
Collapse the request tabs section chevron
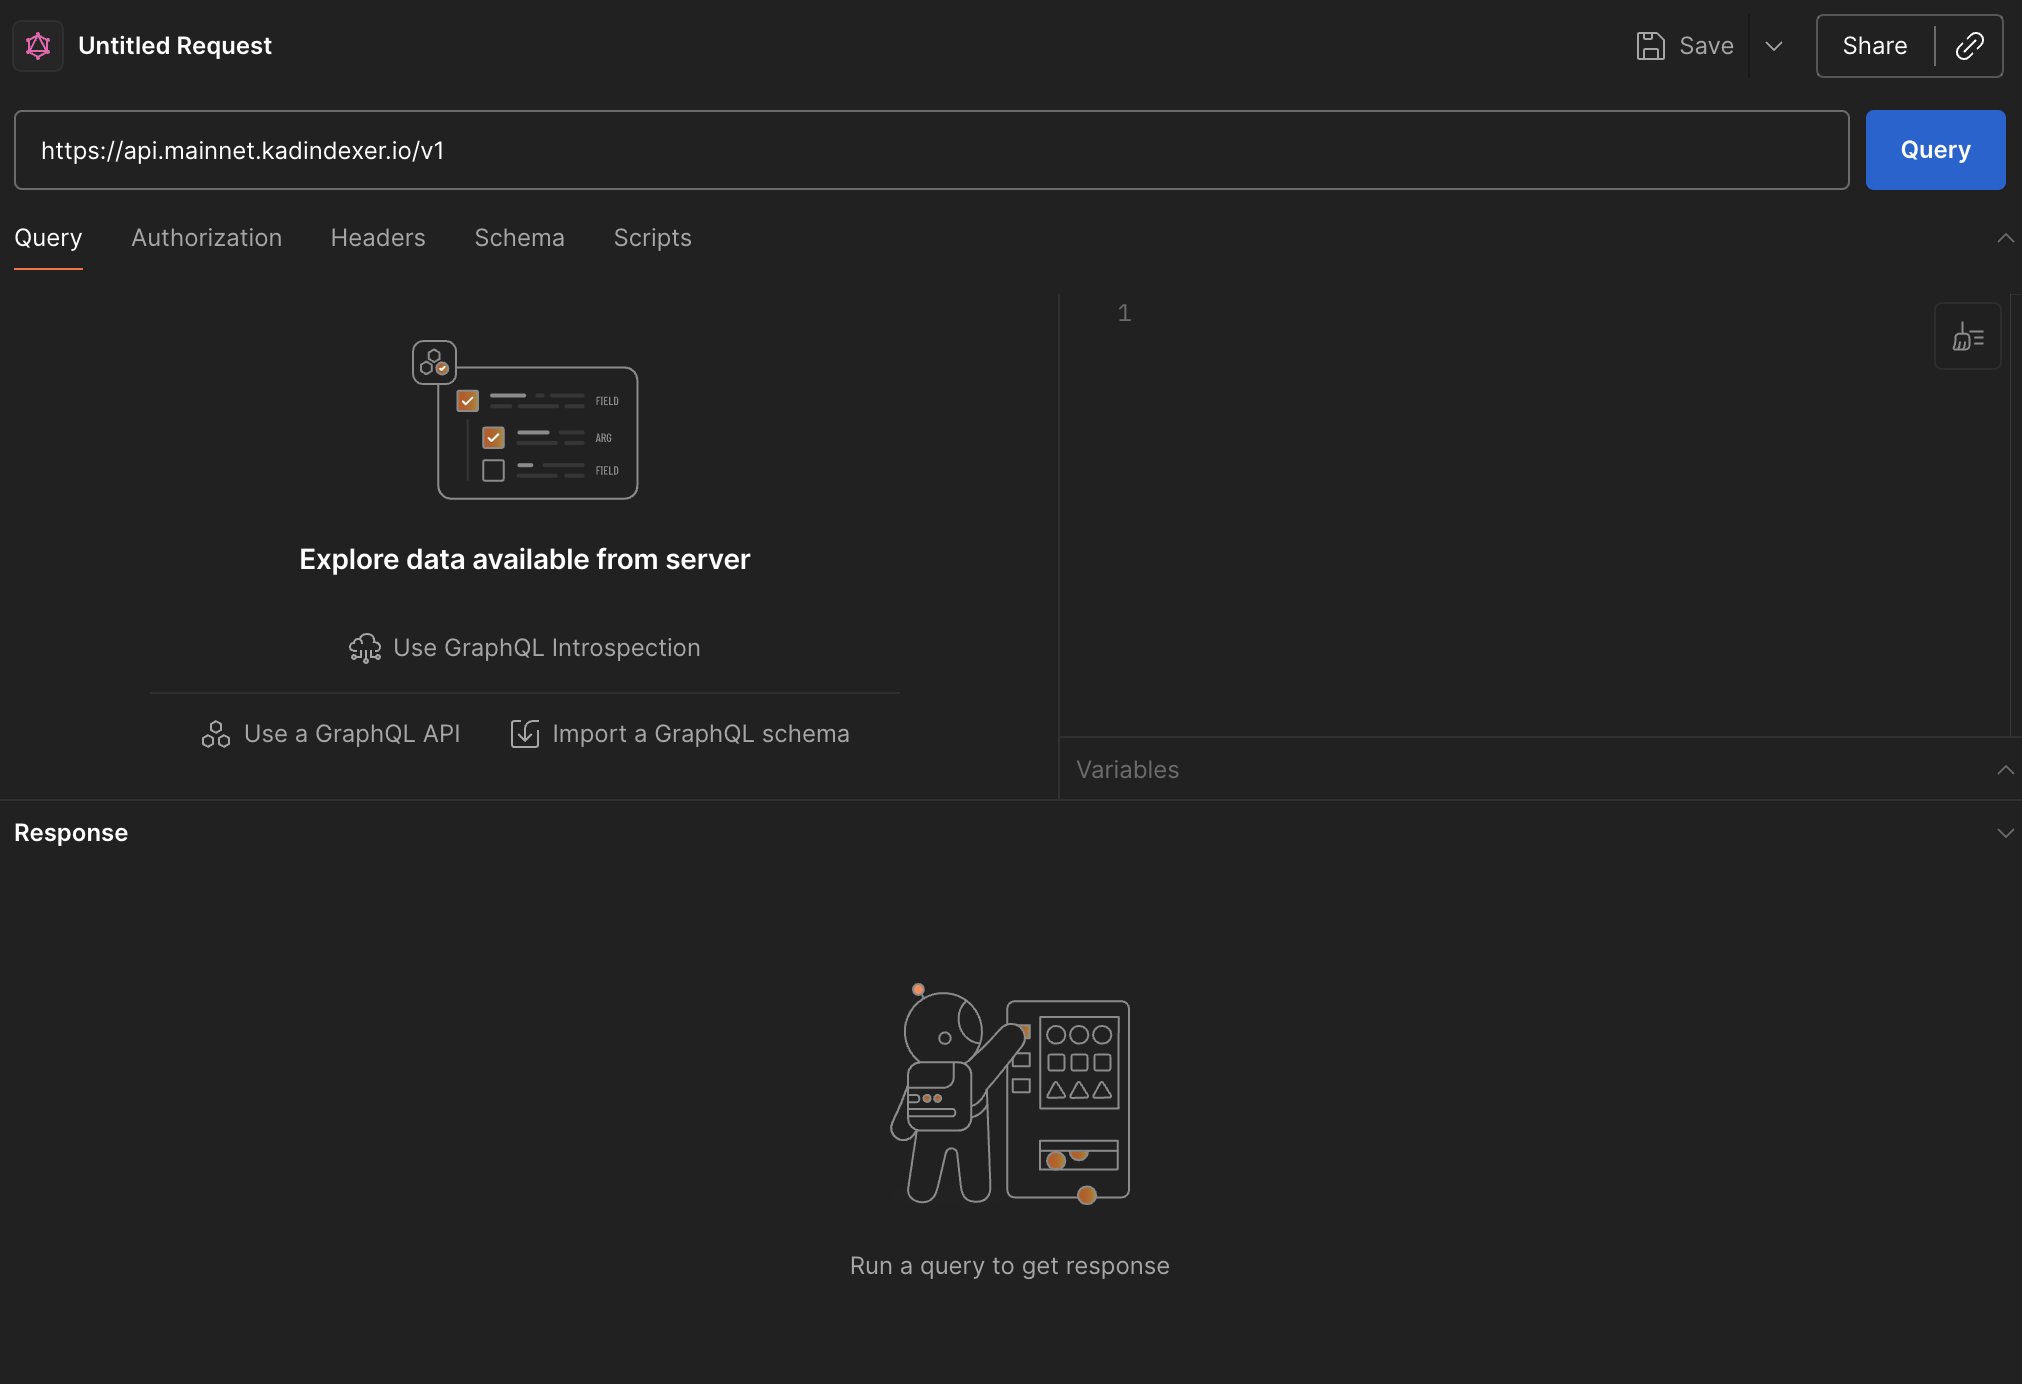click(2005, 238)
